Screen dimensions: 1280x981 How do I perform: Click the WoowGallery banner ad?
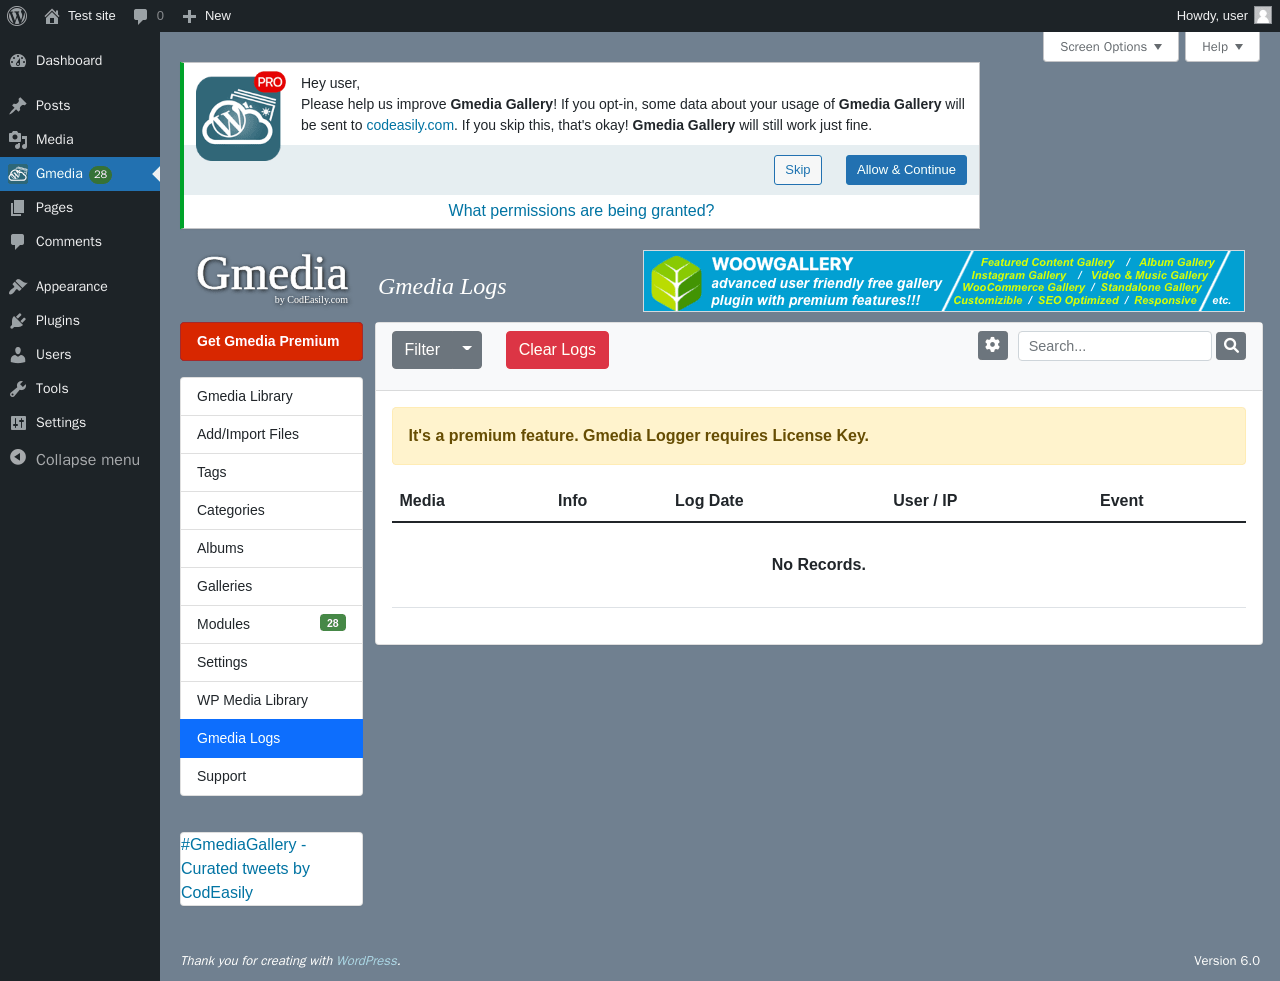944,281
